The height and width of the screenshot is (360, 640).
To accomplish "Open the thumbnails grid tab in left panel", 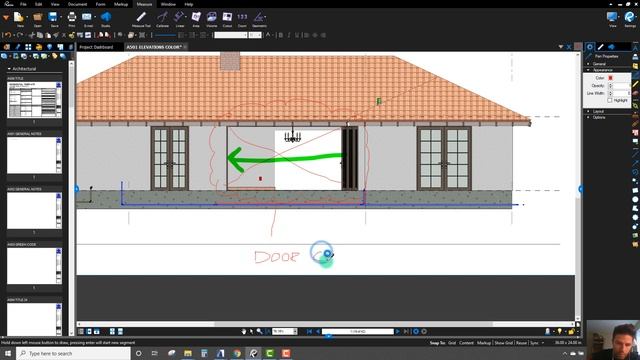I will point(28,47).
